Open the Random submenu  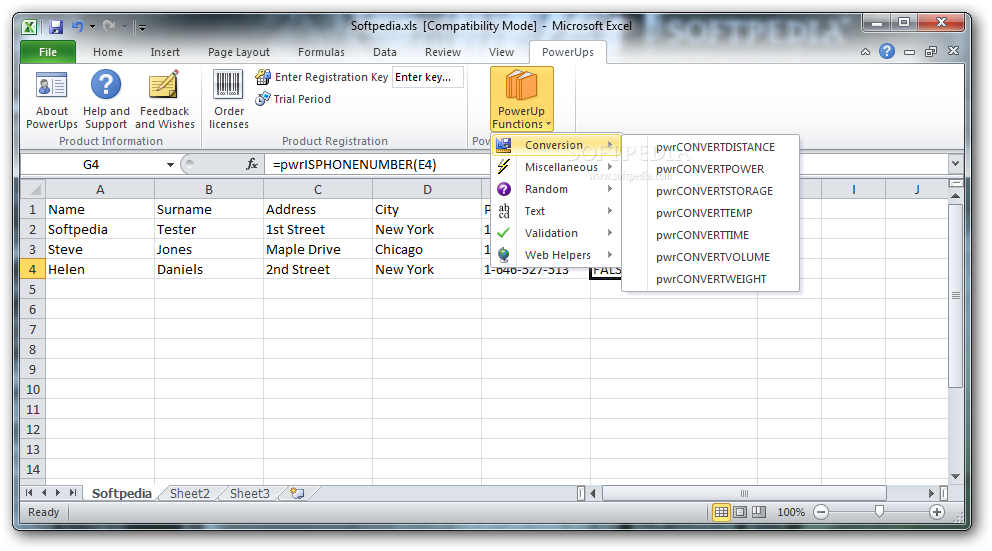(x=556, y=189)
